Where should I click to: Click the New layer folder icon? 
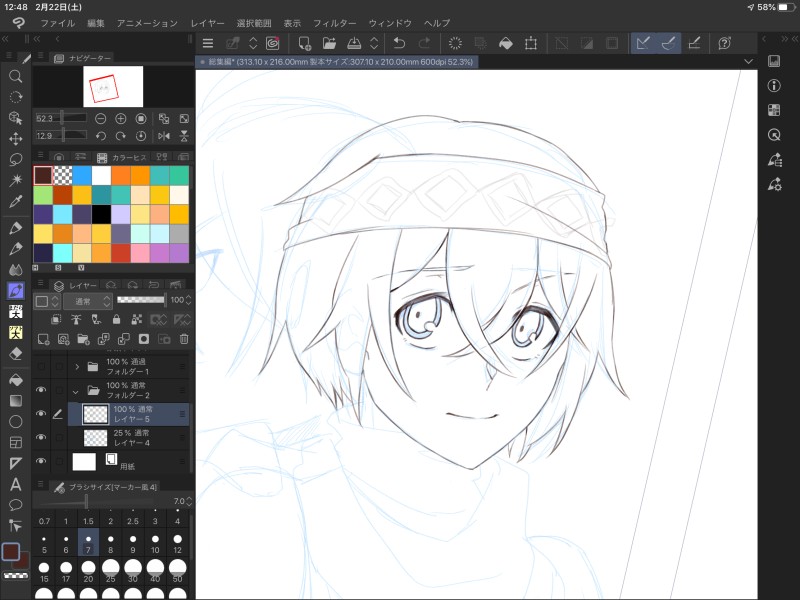(83, 339)
